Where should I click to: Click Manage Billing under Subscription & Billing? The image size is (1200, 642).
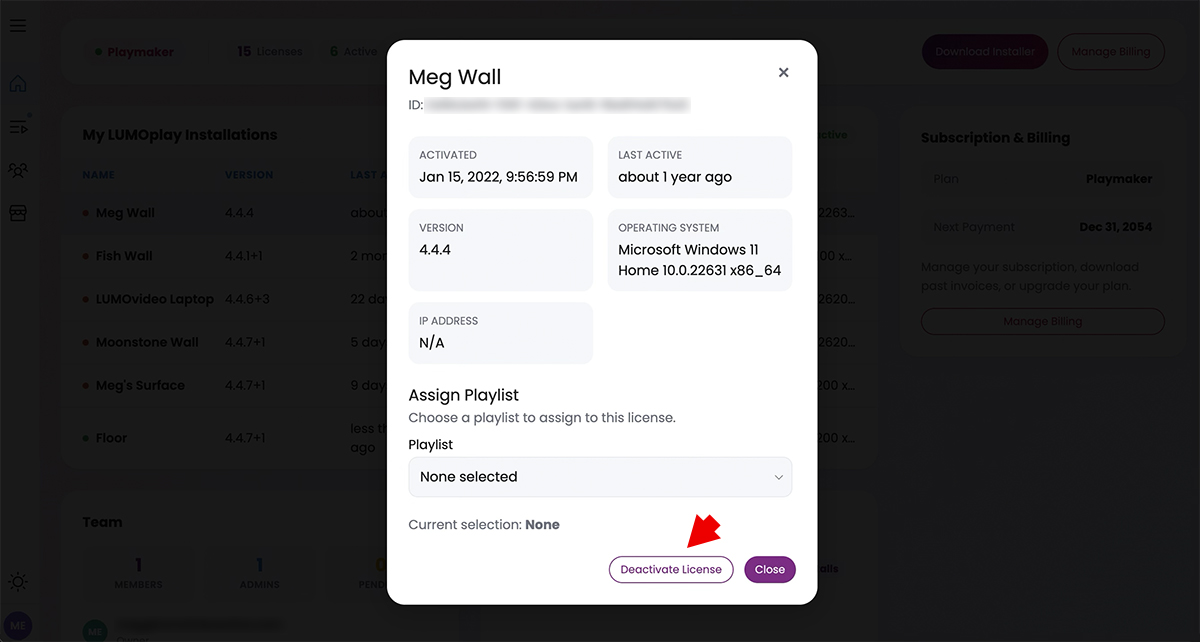tap(1043, 321)
